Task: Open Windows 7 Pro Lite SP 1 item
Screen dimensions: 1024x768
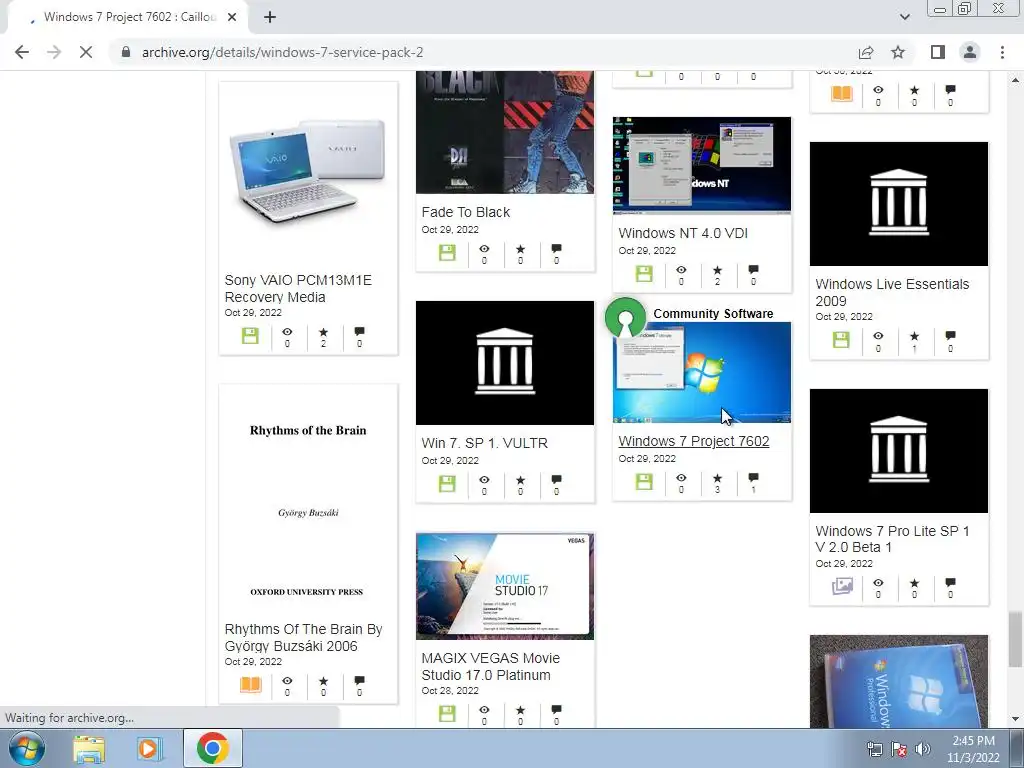Action: [x=892, y=539]
